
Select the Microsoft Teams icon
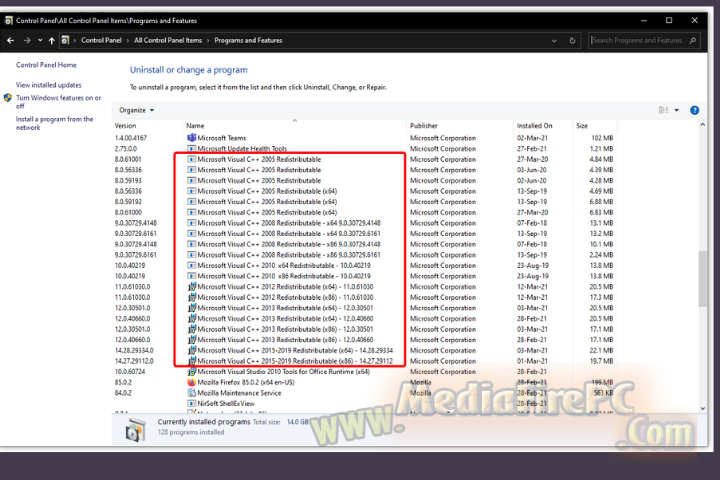(191, 138)
